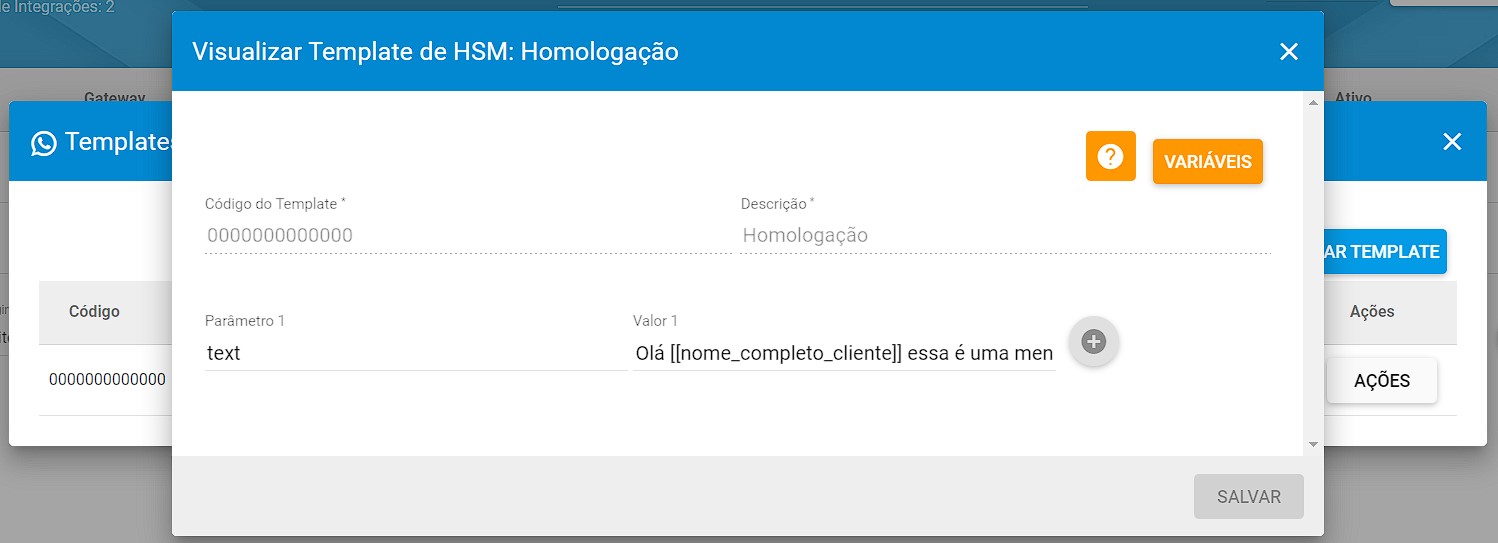Click the Ativo column header in background

1353,97
